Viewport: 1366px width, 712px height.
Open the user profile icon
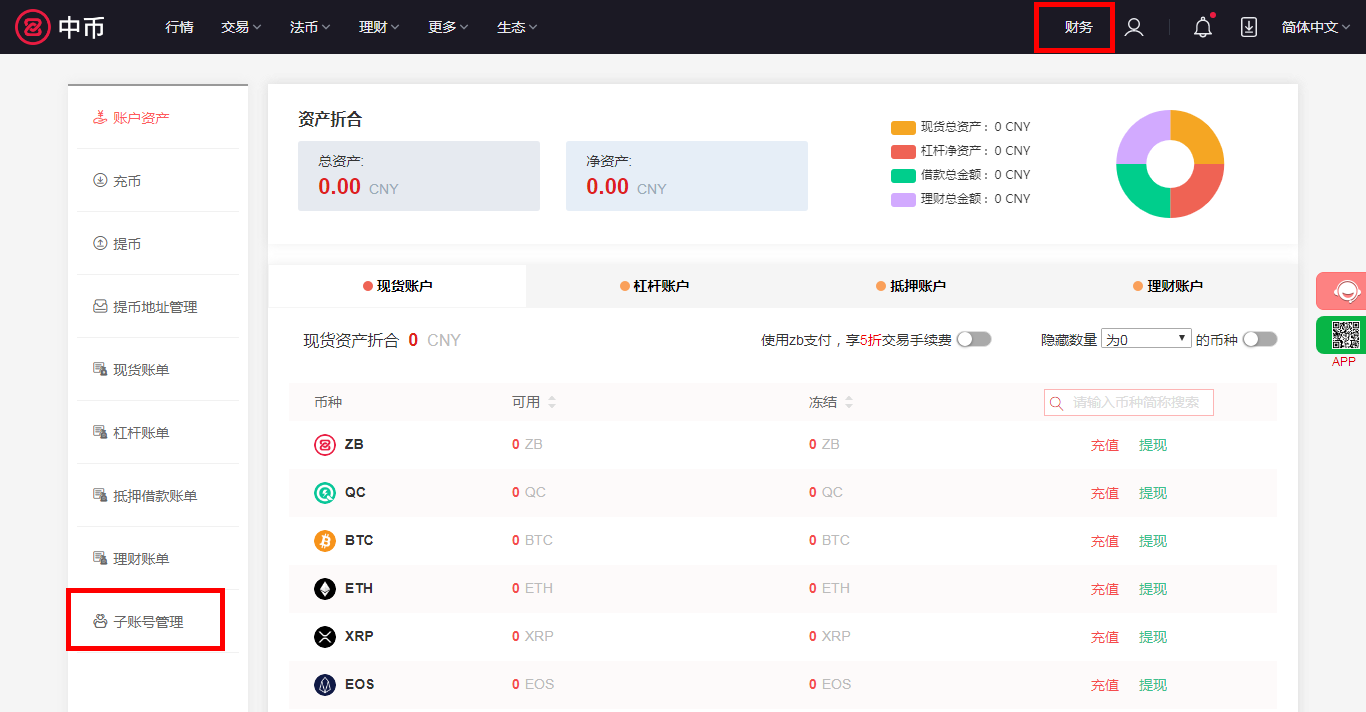click(x=1134, y=27)
